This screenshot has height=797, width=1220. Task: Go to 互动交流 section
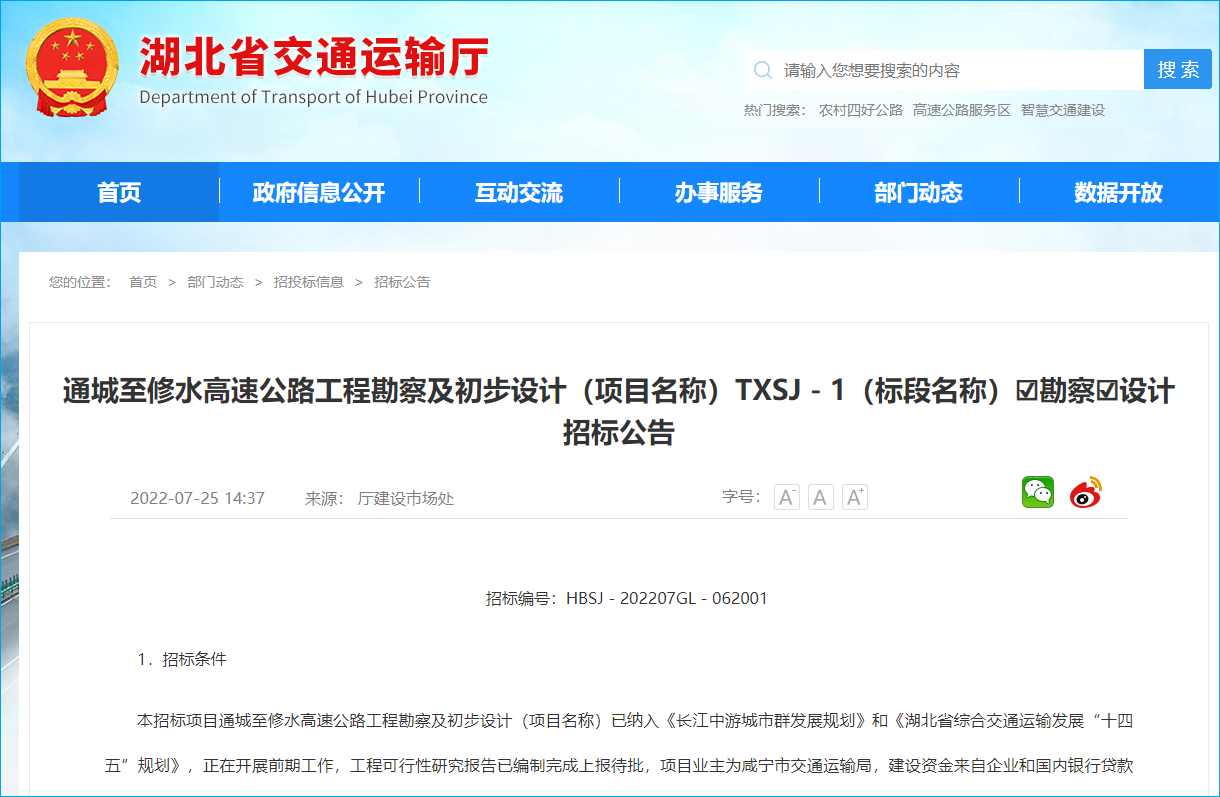click(x=519, y=192)
